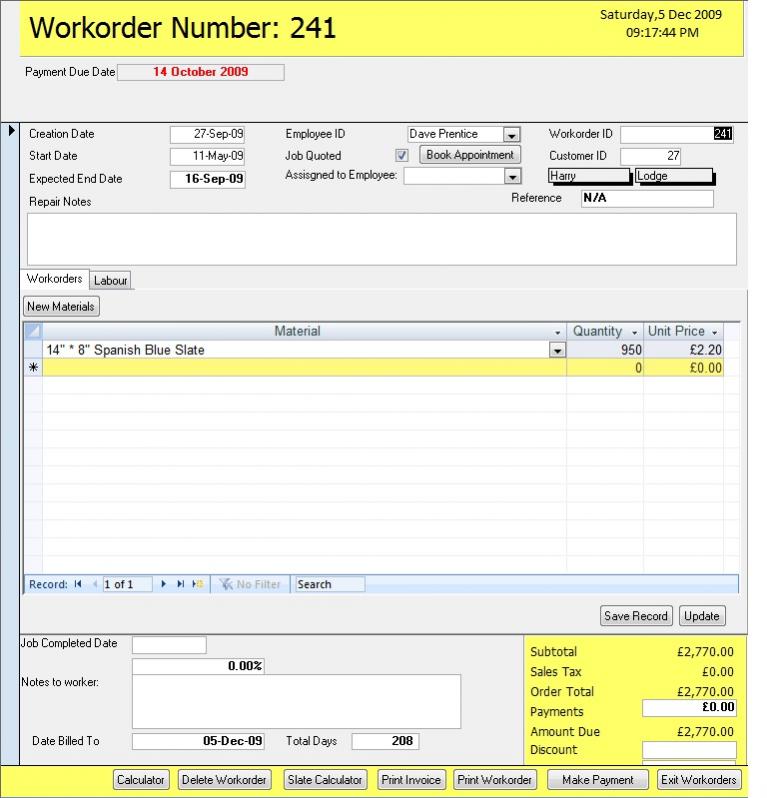The image size is (767, 798).
Task: Click the Total Days field
Action: (x=385, y=741)
